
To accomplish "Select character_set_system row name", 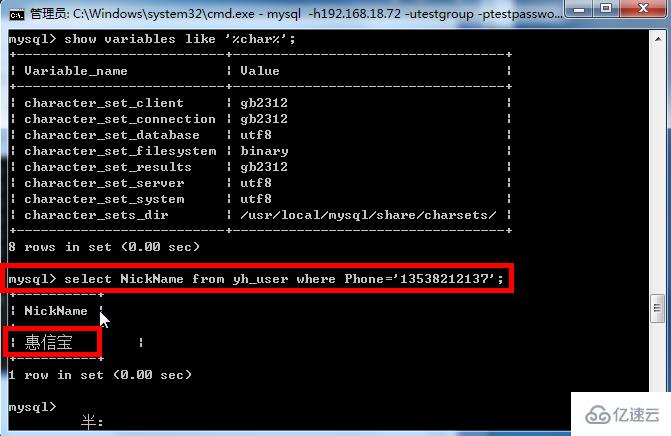I will click(x=104, y=199).
